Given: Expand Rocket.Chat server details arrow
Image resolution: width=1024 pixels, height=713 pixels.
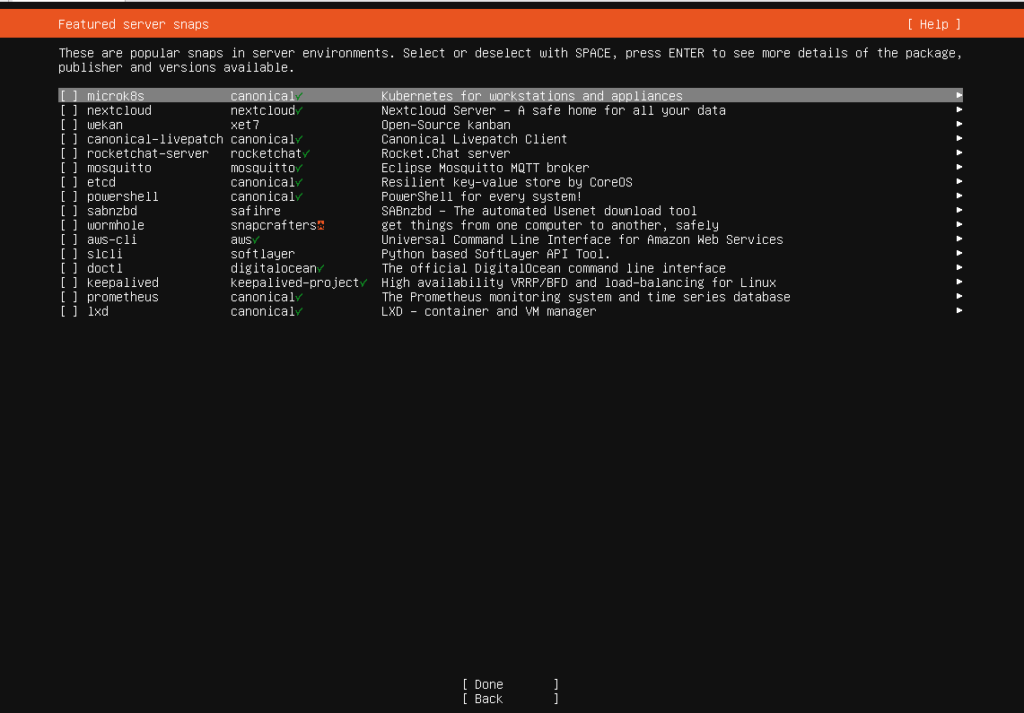Looking at the screenshot, I should coord(959,153).
